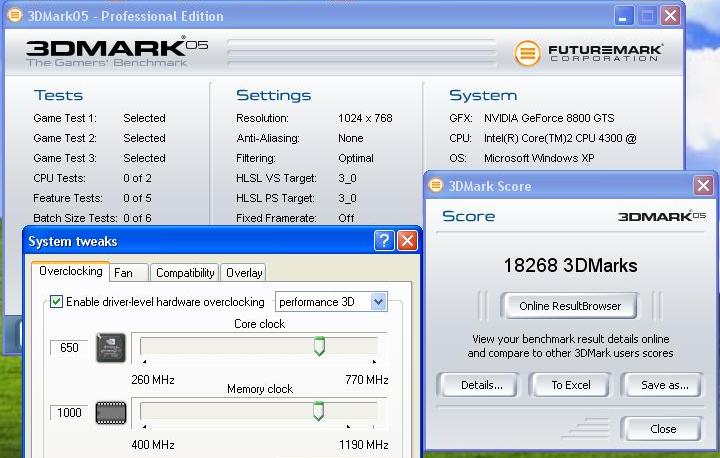Click the 400 MHz minimum memory clock label

[152, 445]
